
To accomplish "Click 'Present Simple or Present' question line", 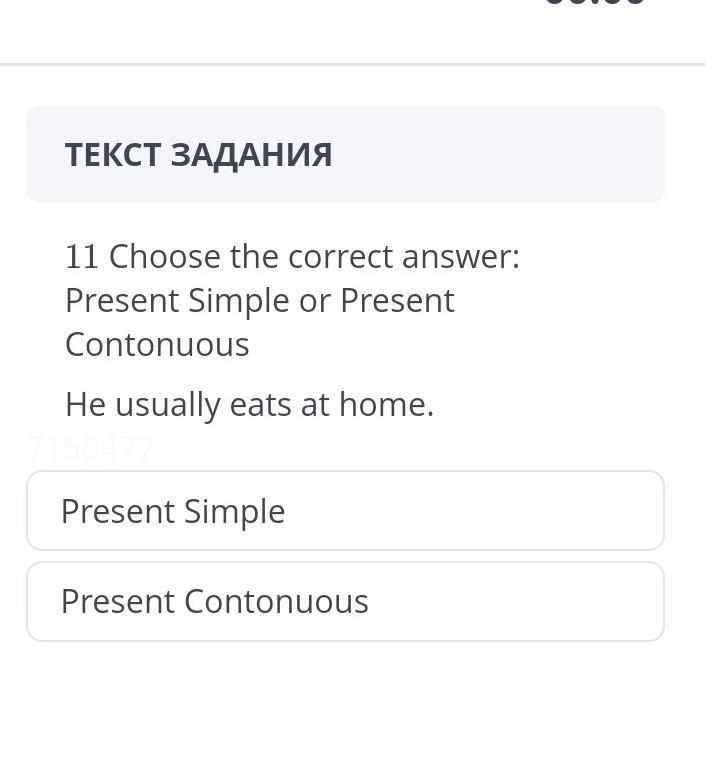I will pos(259,301).
